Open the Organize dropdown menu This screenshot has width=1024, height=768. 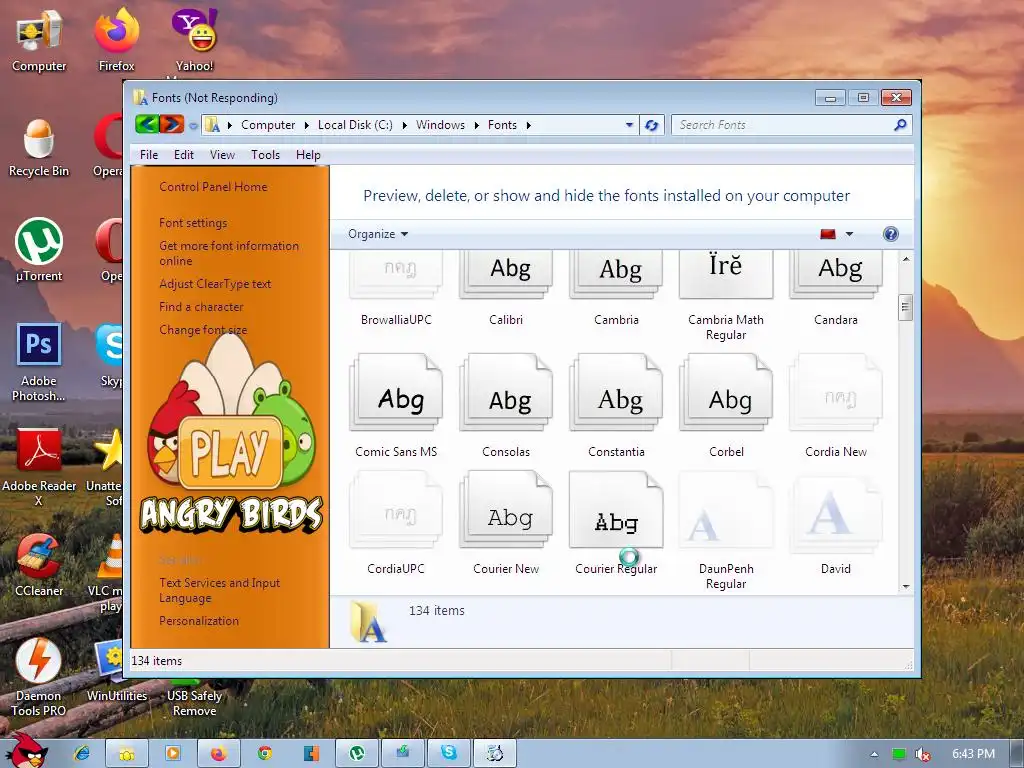coord(378,234)
